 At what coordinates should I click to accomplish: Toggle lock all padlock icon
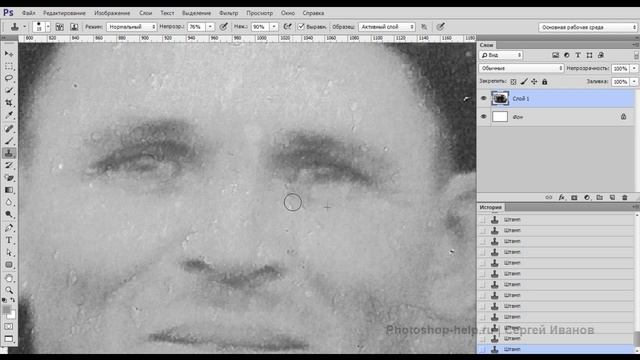(x=544, y=82)
